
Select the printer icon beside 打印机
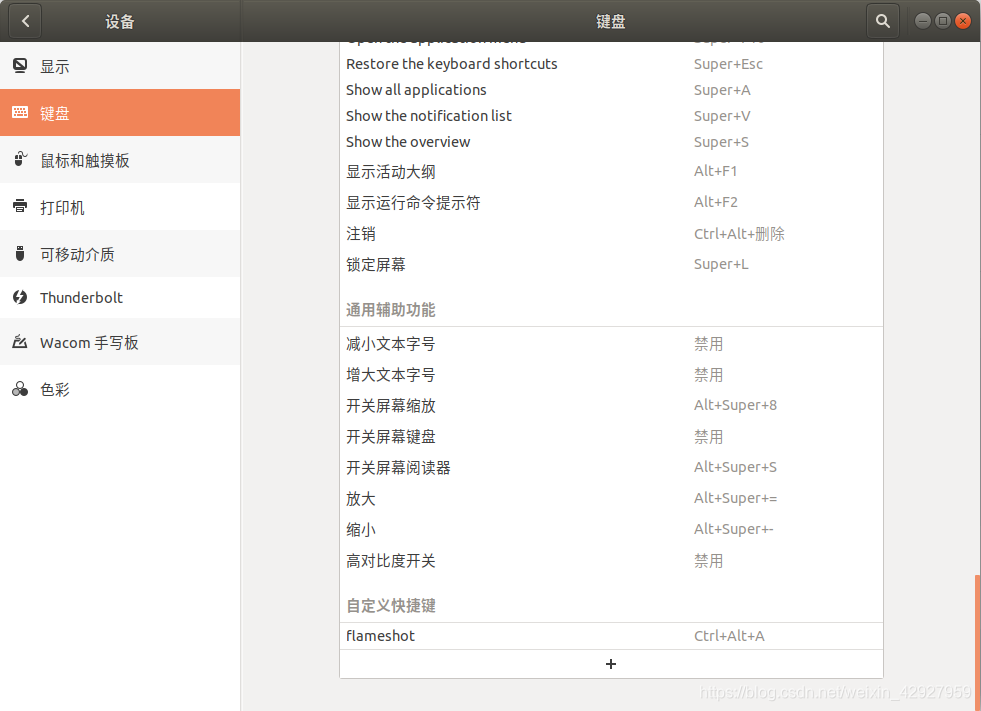20,206
